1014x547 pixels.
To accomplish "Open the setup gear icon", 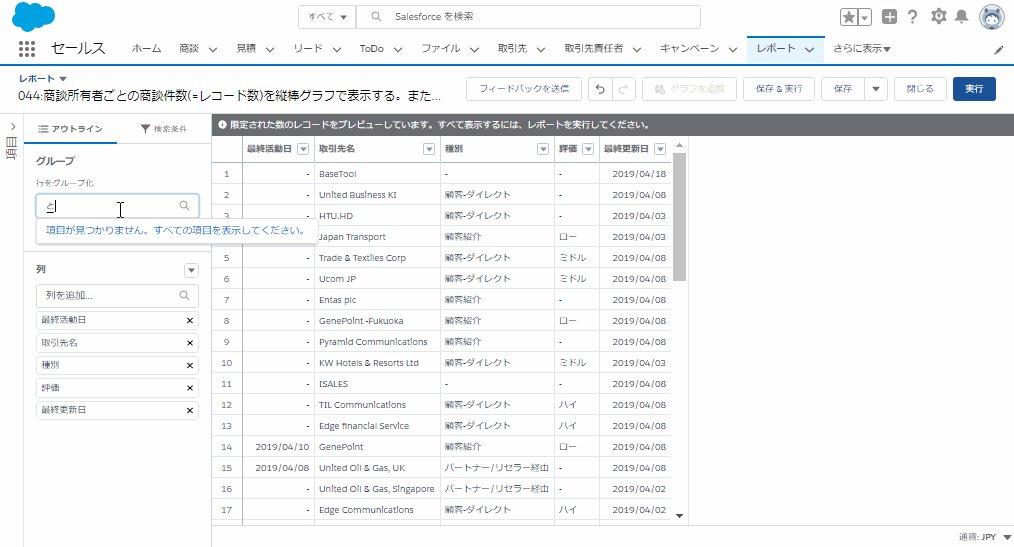I will pos(938,17).
